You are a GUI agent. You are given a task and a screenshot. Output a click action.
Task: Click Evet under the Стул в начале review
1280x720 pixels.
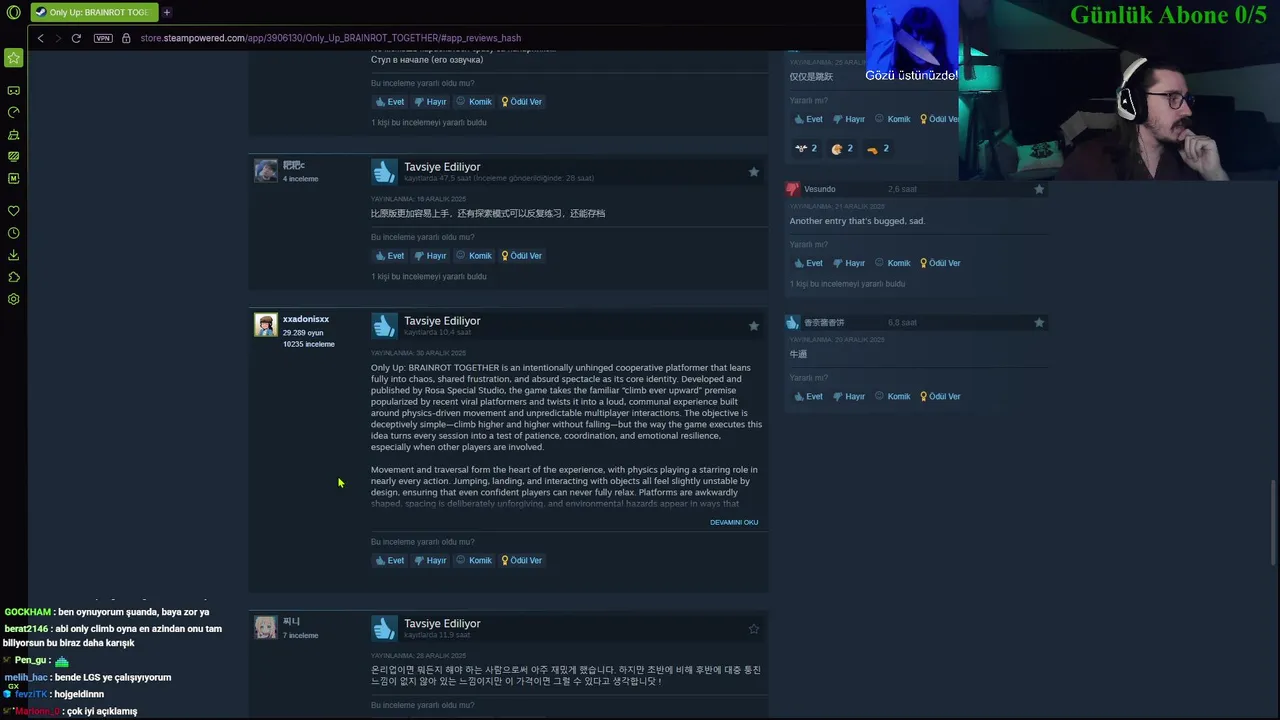point(389,102)
